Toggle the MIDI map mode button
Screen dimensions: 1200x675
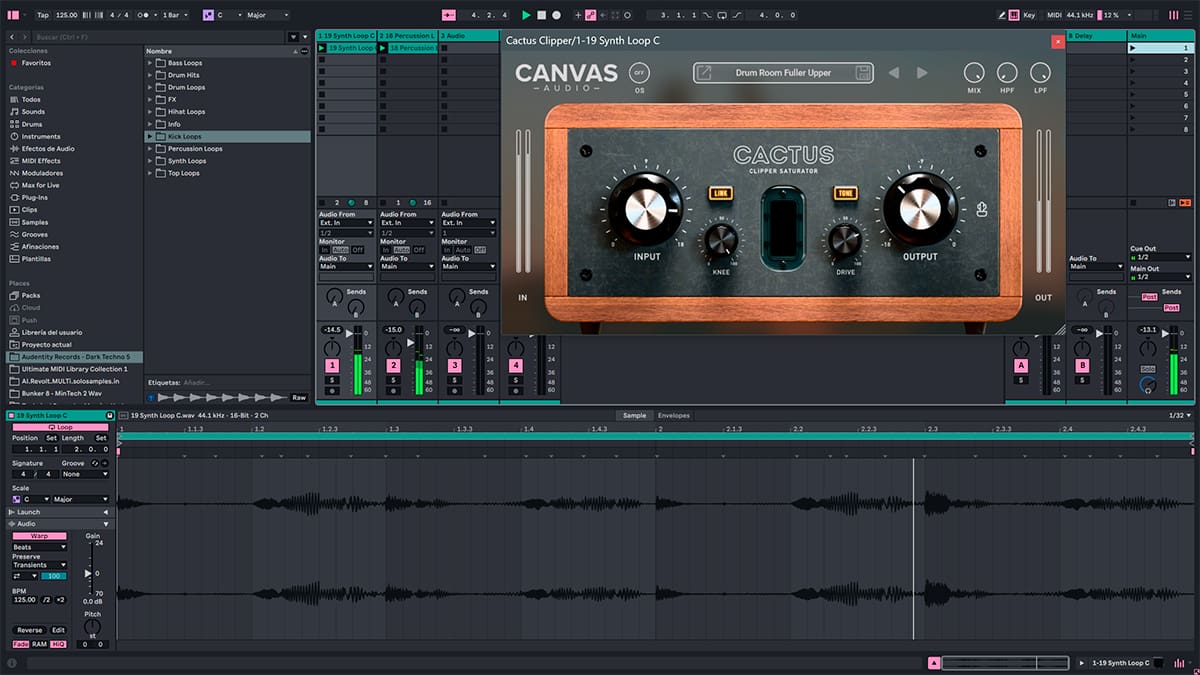[x=1053, y=15]
